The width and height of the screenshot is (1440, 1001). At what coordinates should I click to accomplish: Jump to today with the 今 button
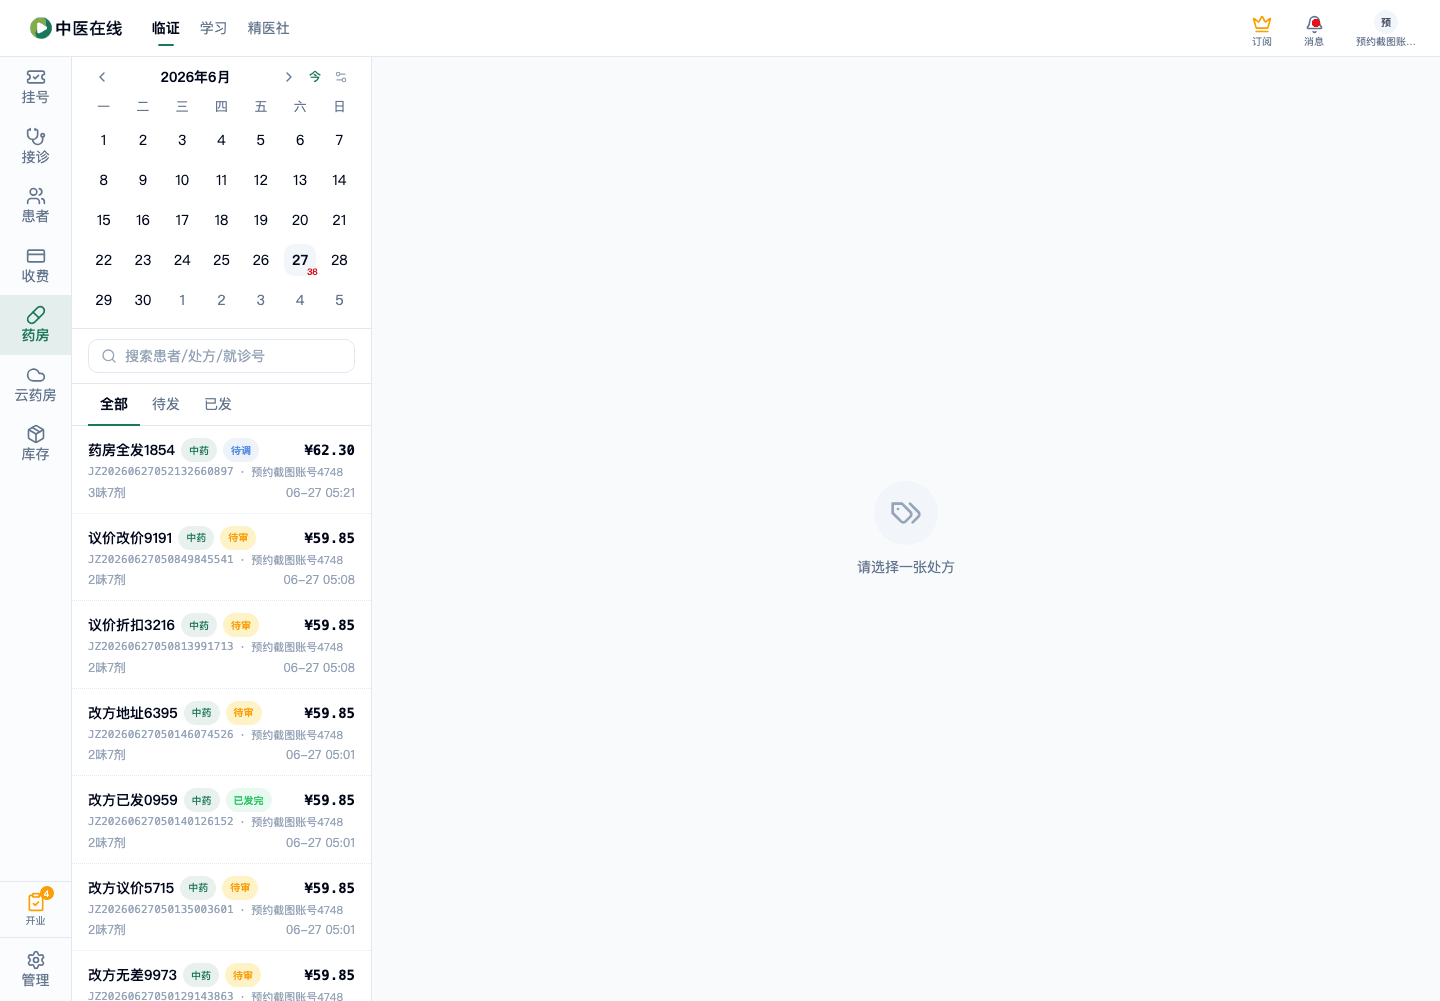click(x=315, y=77)
